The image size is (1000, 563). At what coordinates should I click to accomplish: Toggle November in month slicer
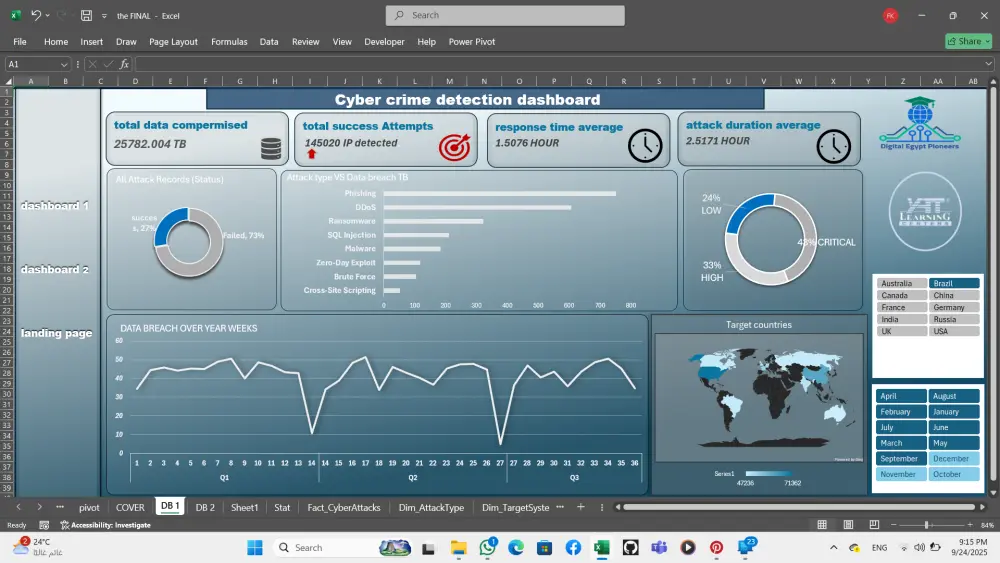(901, 474)
